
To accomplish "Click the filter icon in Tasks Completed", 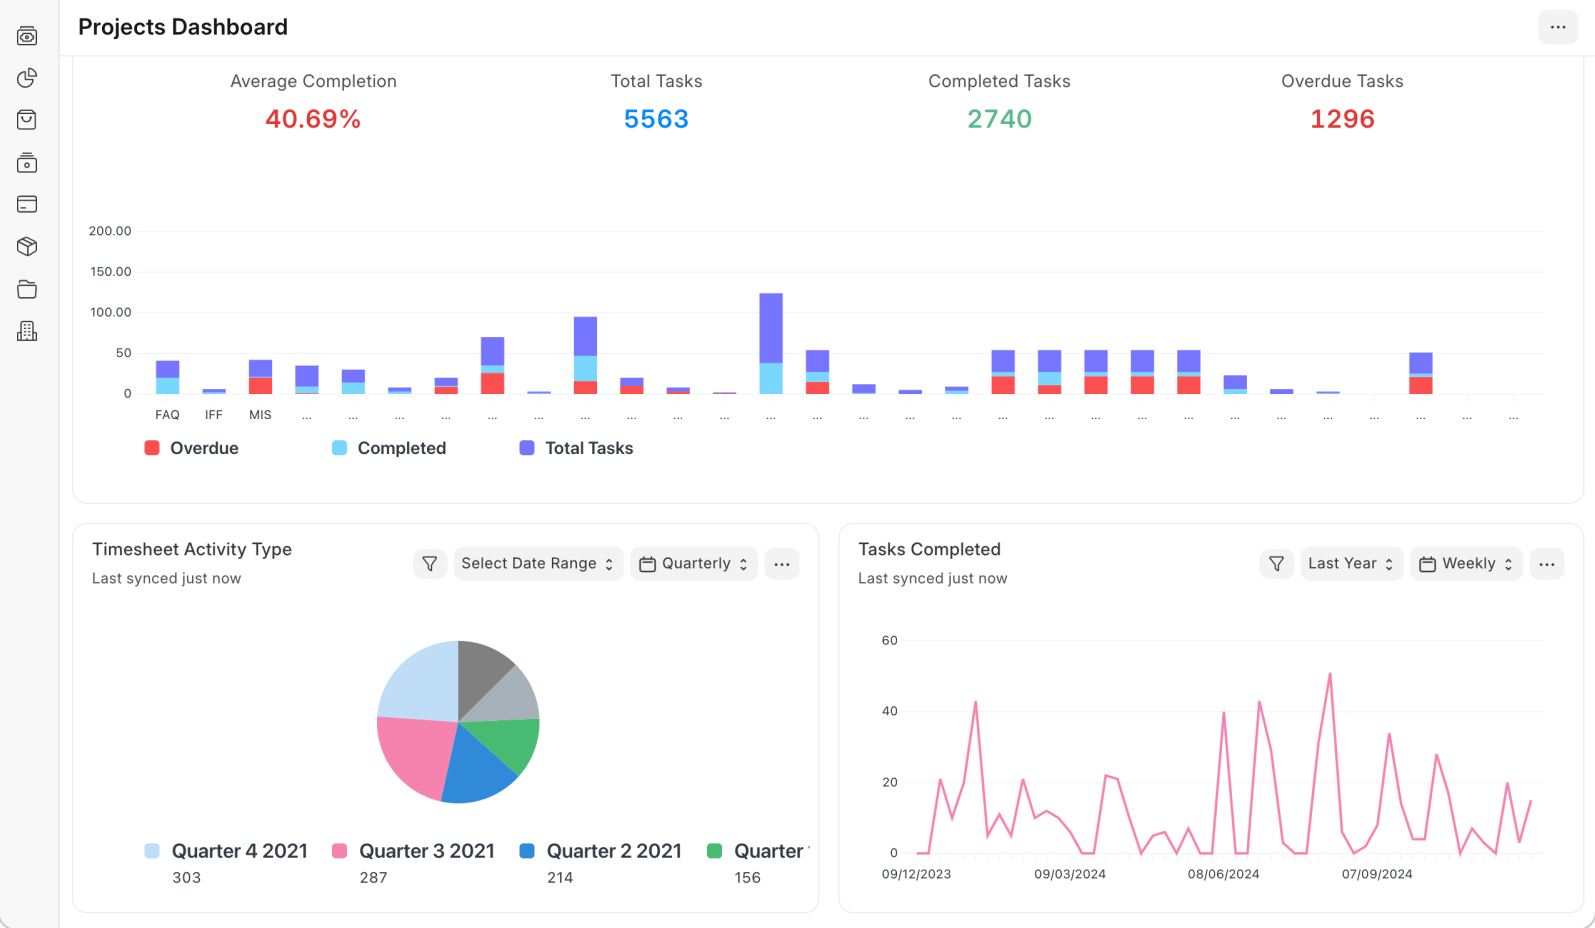I will pos(1277,564).
